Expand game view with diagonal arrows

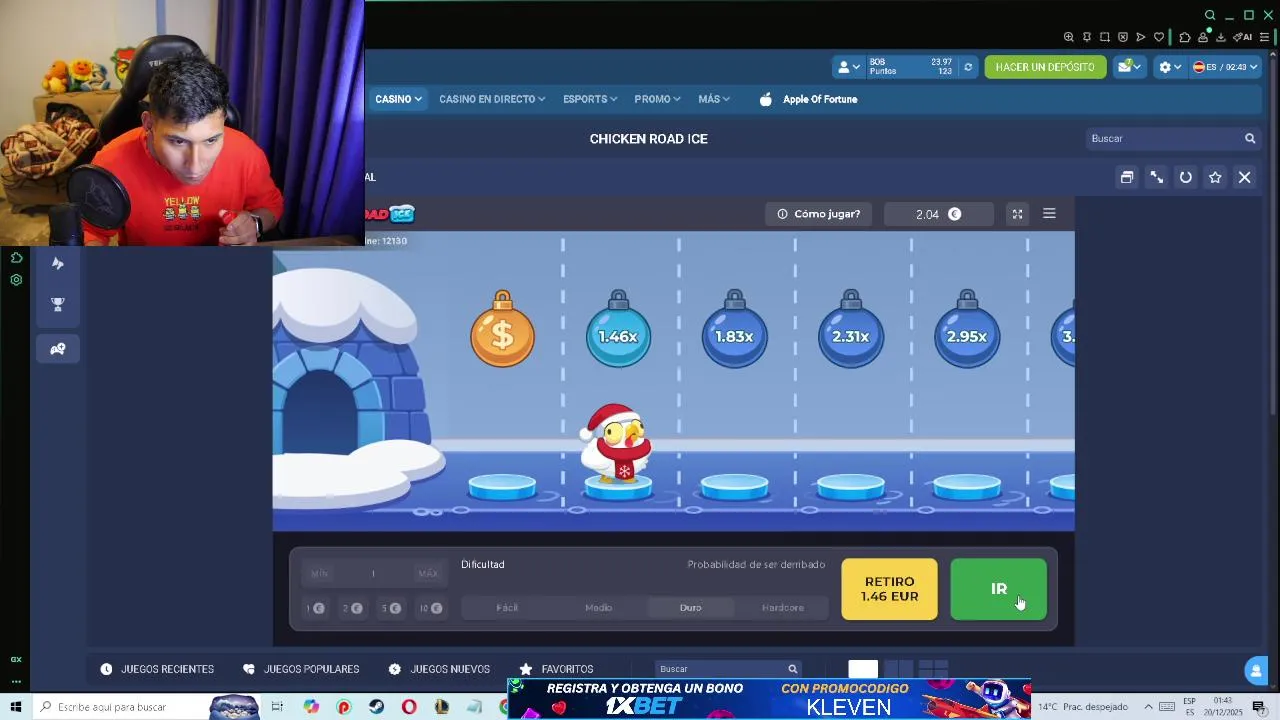pyautogui.click(x=1156, y=177)
